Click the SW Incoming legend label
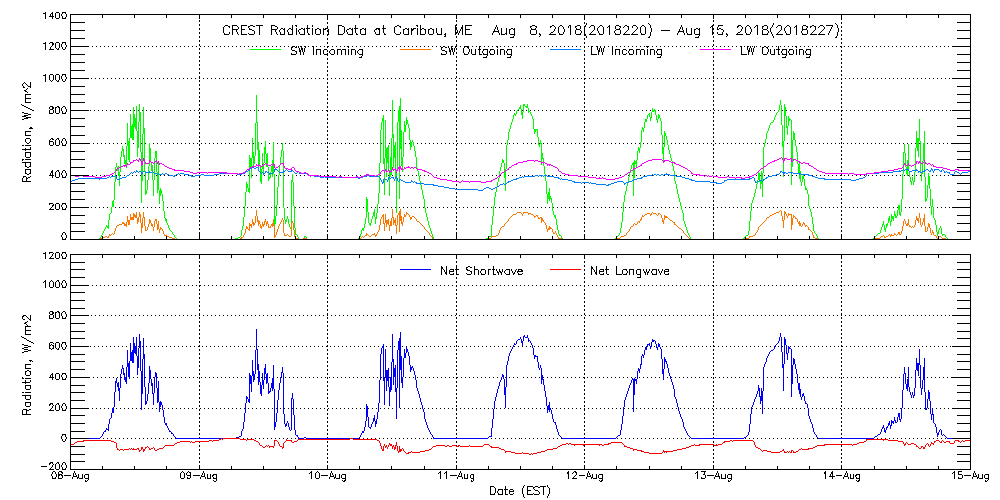 [x=326, y=51]
